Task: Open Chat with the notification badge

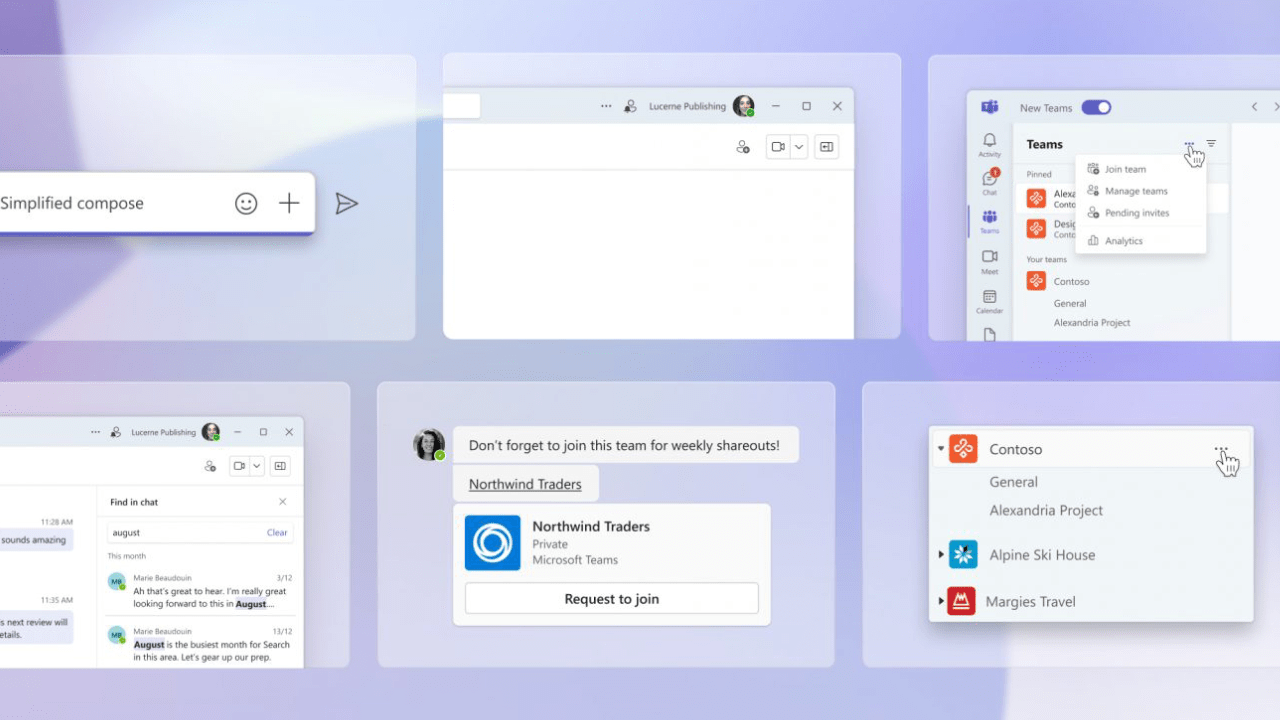Action: pyautogui.click(x=989, y=182)
